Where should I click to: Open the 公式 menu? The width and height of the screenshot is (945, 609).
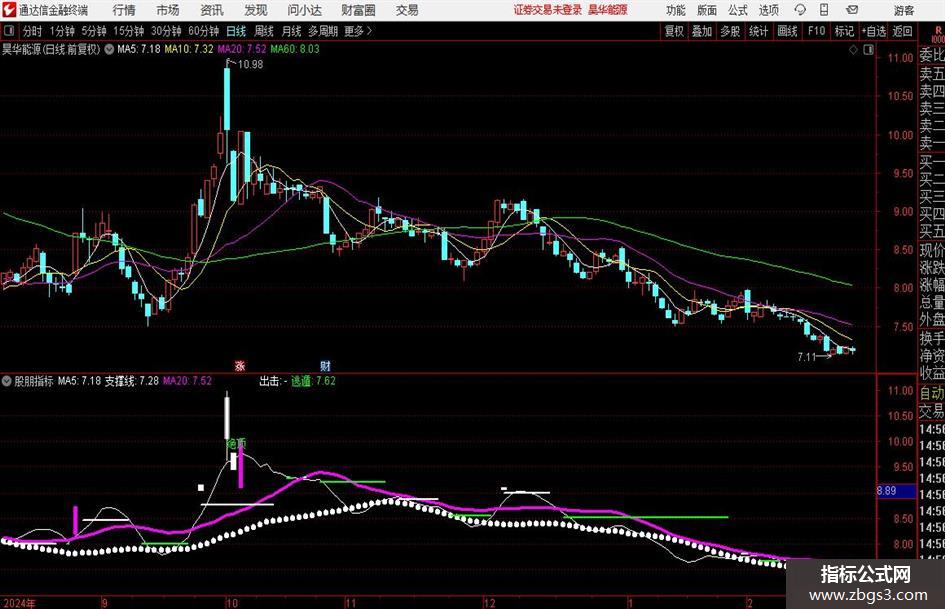point(738,10)
